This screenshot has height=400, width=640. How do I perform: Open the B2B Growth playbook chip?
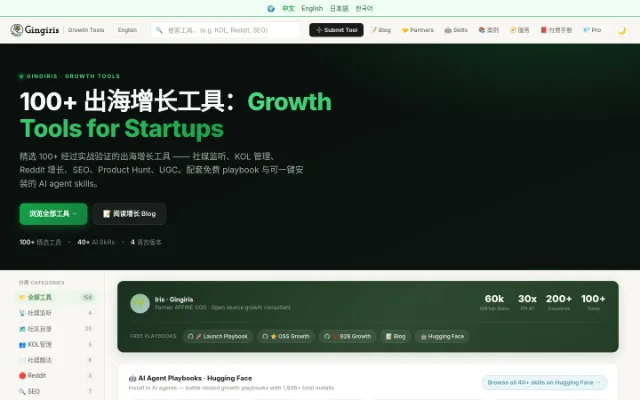tap(347, 336)
